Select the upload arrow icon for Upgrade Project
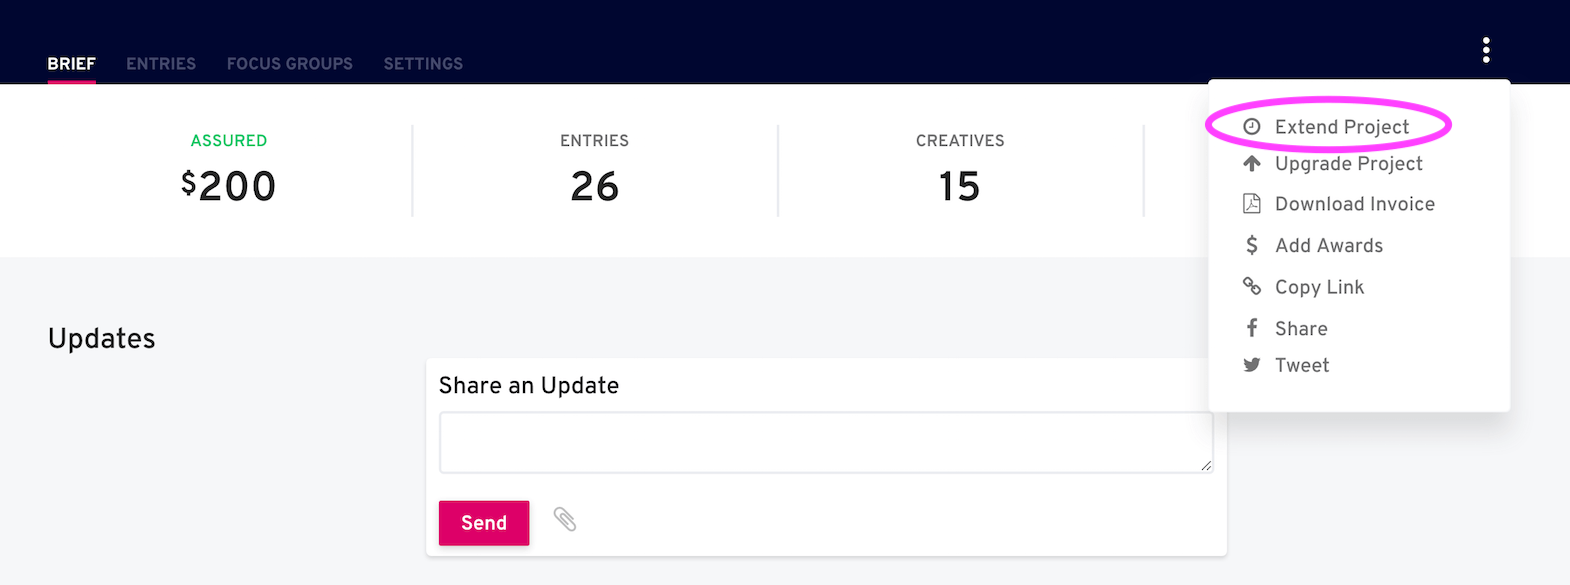The width and height of the screenshot is (1570, 585). [x=1253, y=163]
